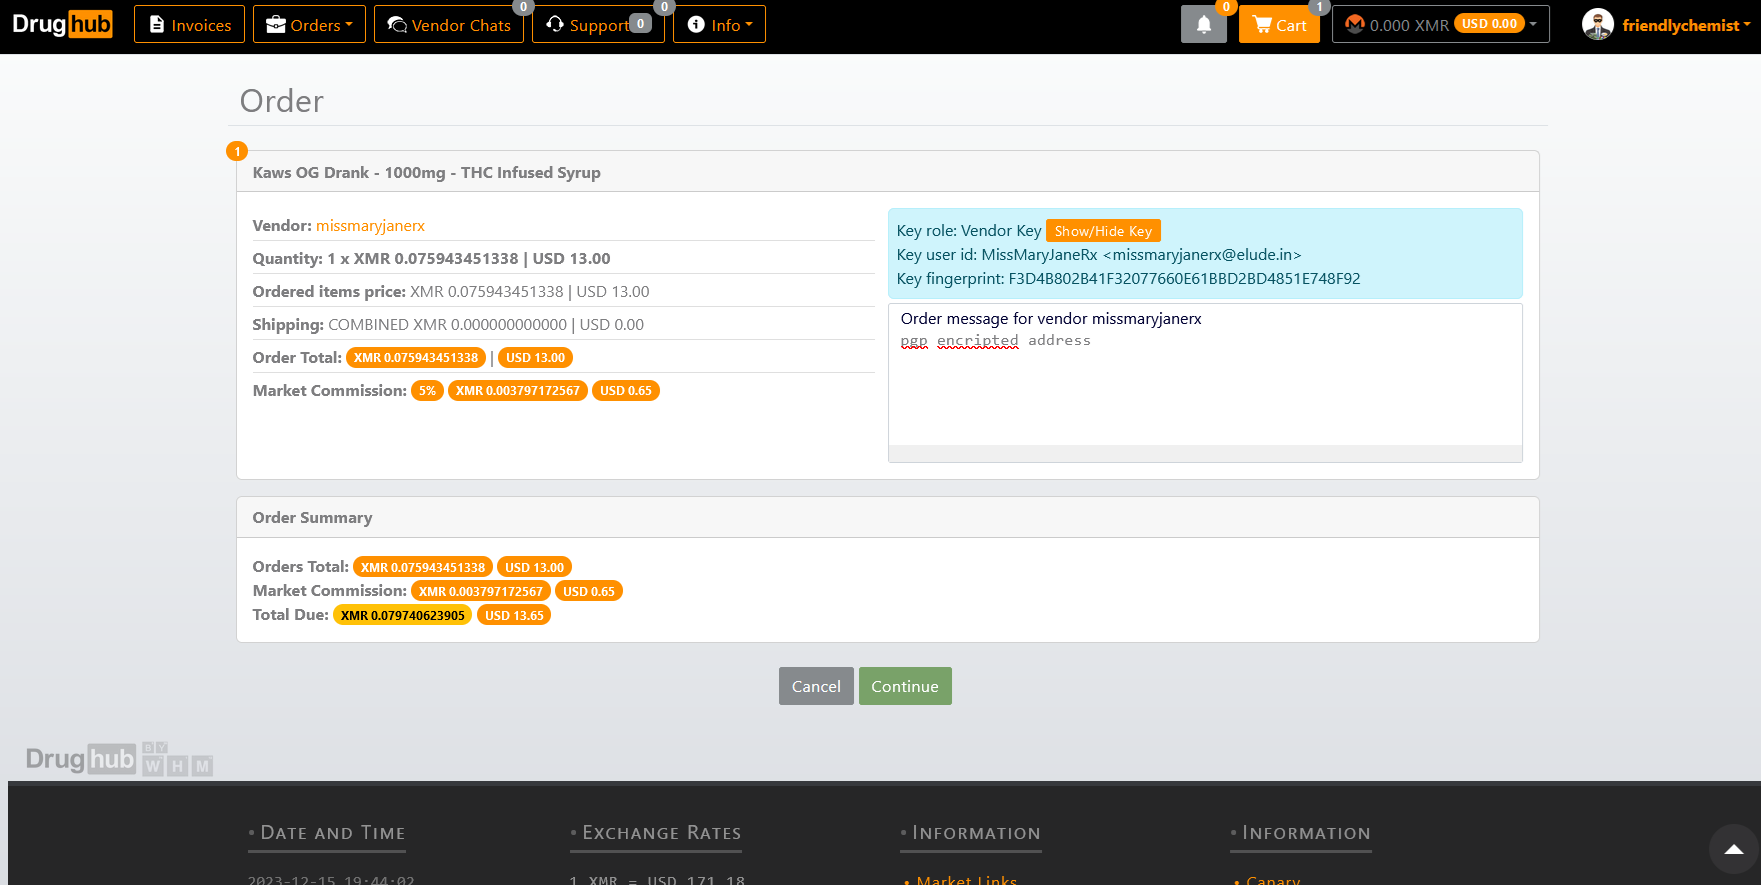
Task: Click the Total Due USD 13.65 badge
Action: point(514,615)
